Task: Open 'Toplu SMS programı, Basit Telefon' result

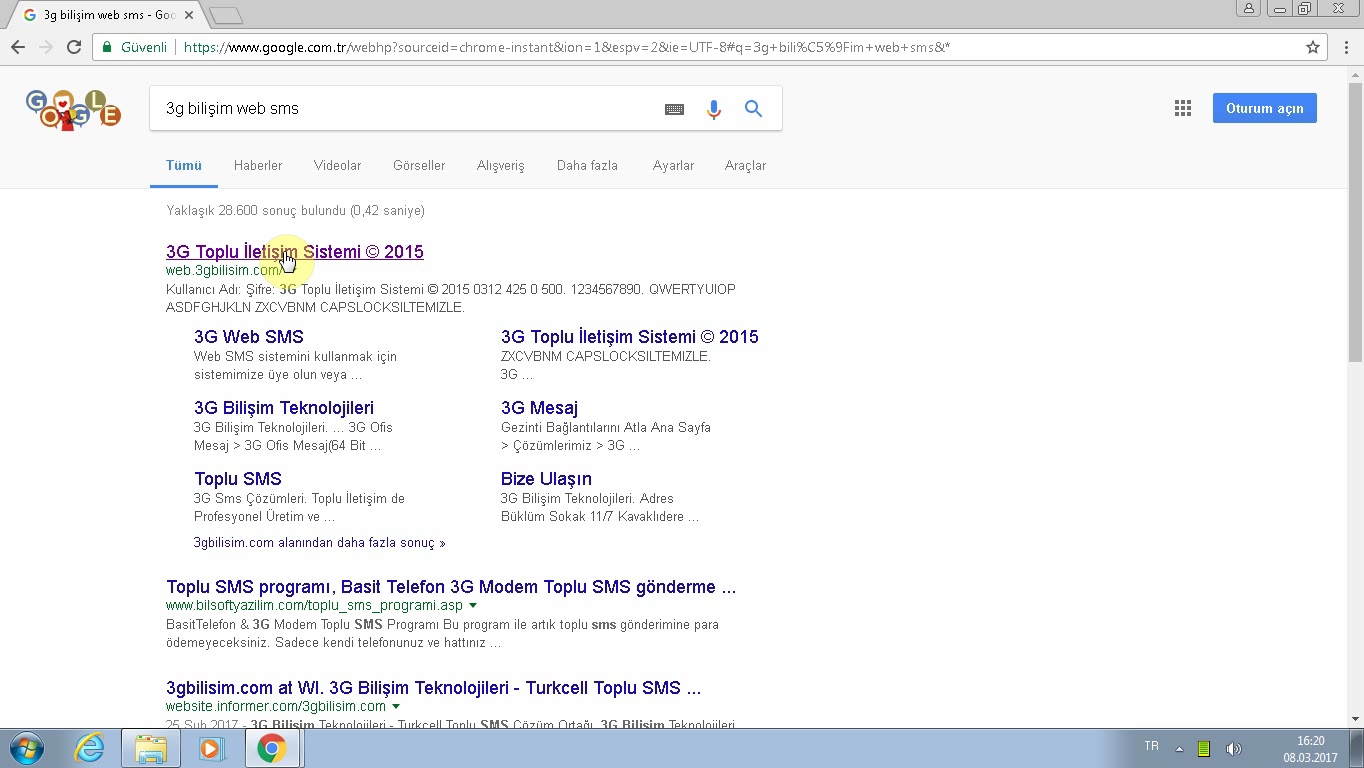Action: click(x=451, y=587)
